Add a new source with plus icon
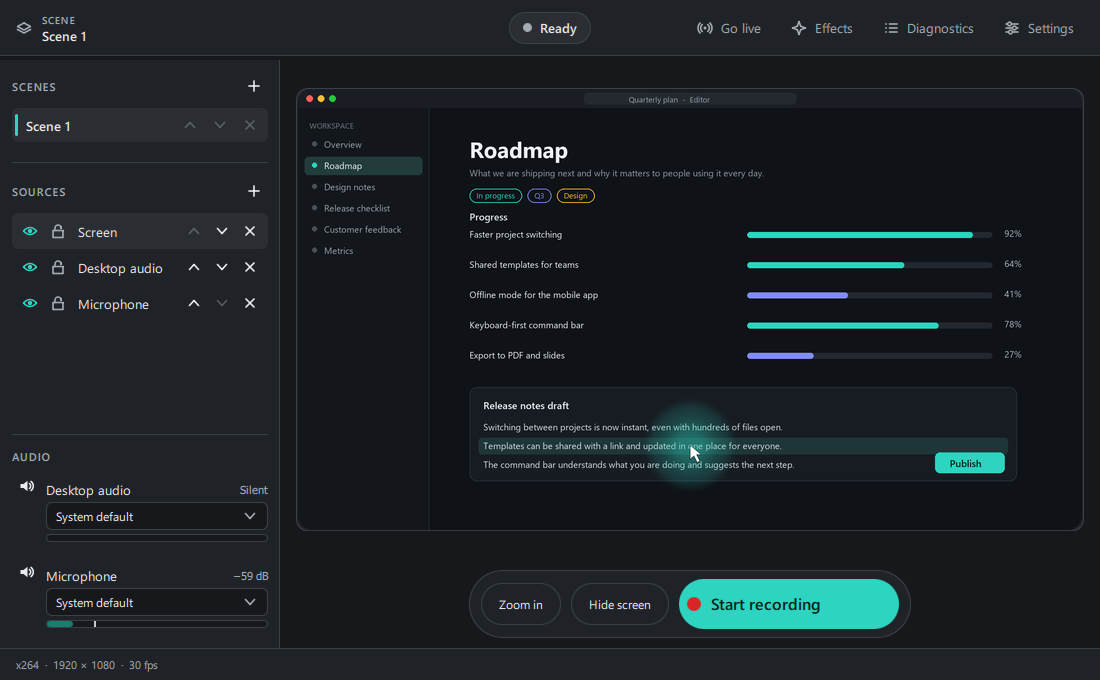The image size is (1100, 680). click(x=254, y=191)
